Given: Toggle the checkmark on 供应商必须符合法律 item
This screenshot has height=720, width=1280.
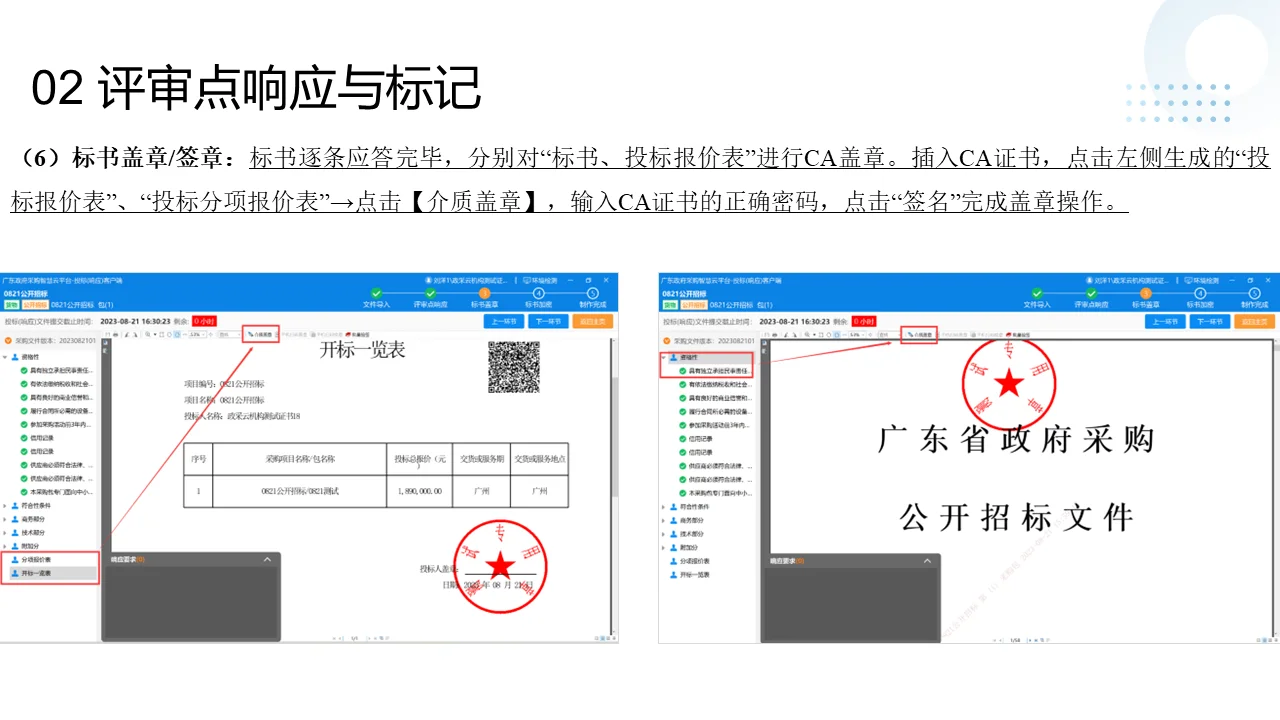Looking at the screenshot, I should pos(24,465).
